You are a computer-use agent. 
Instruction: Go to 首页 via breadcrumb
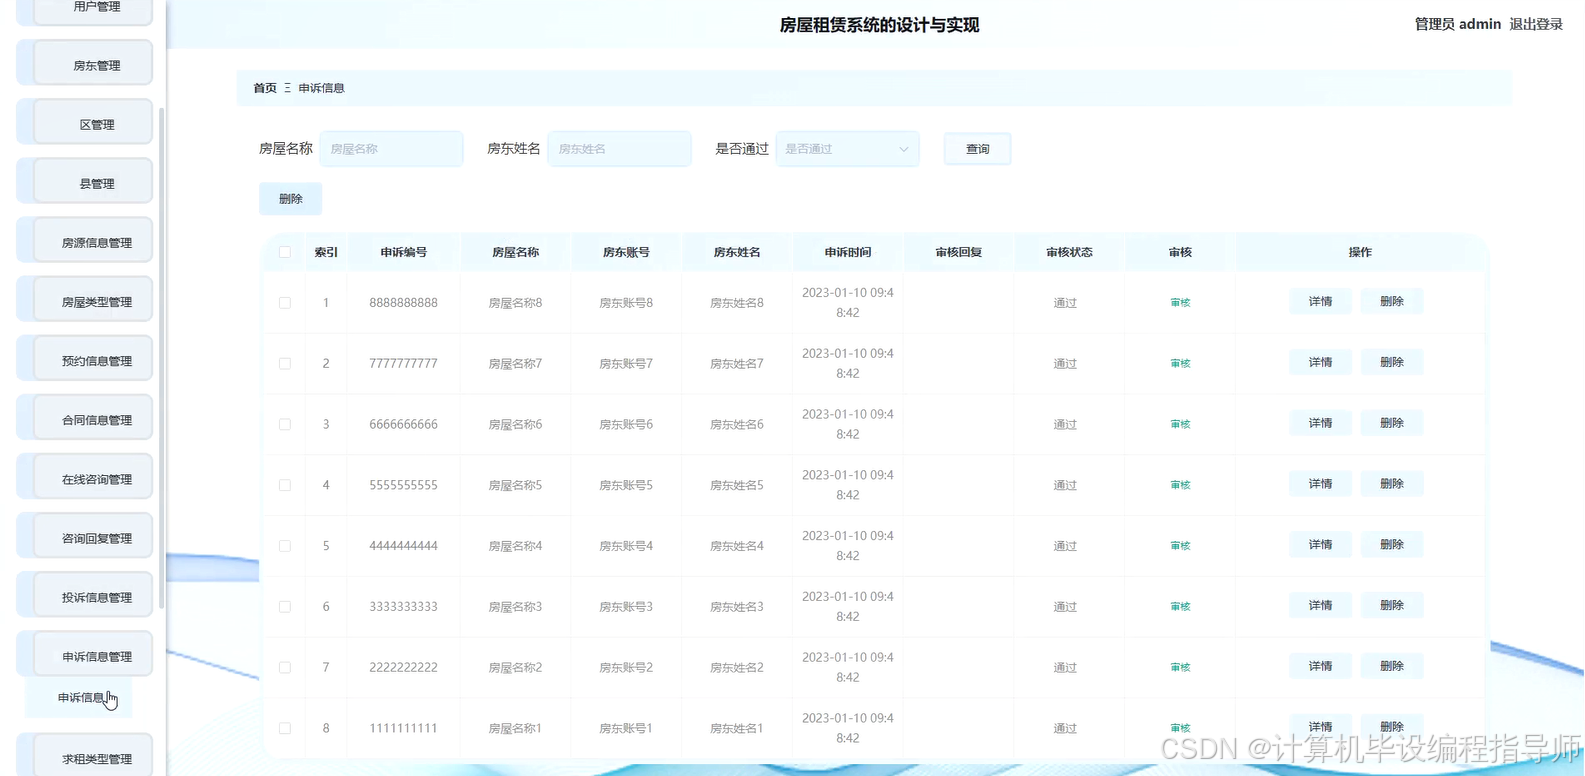coord(265,88)
